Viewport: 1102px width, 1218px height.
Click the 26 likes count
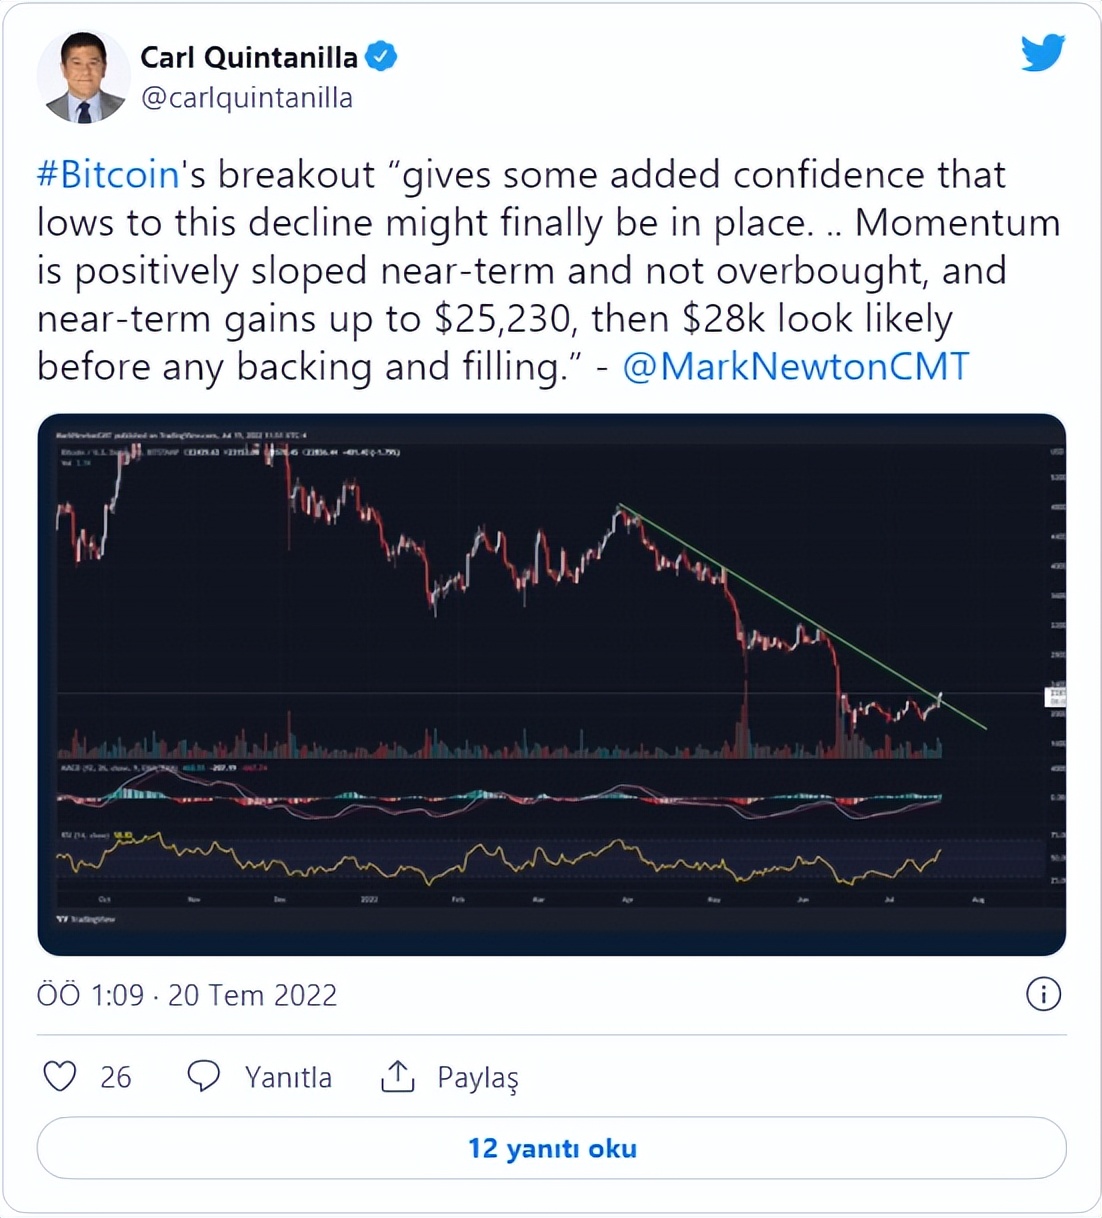click(116, 1077)
